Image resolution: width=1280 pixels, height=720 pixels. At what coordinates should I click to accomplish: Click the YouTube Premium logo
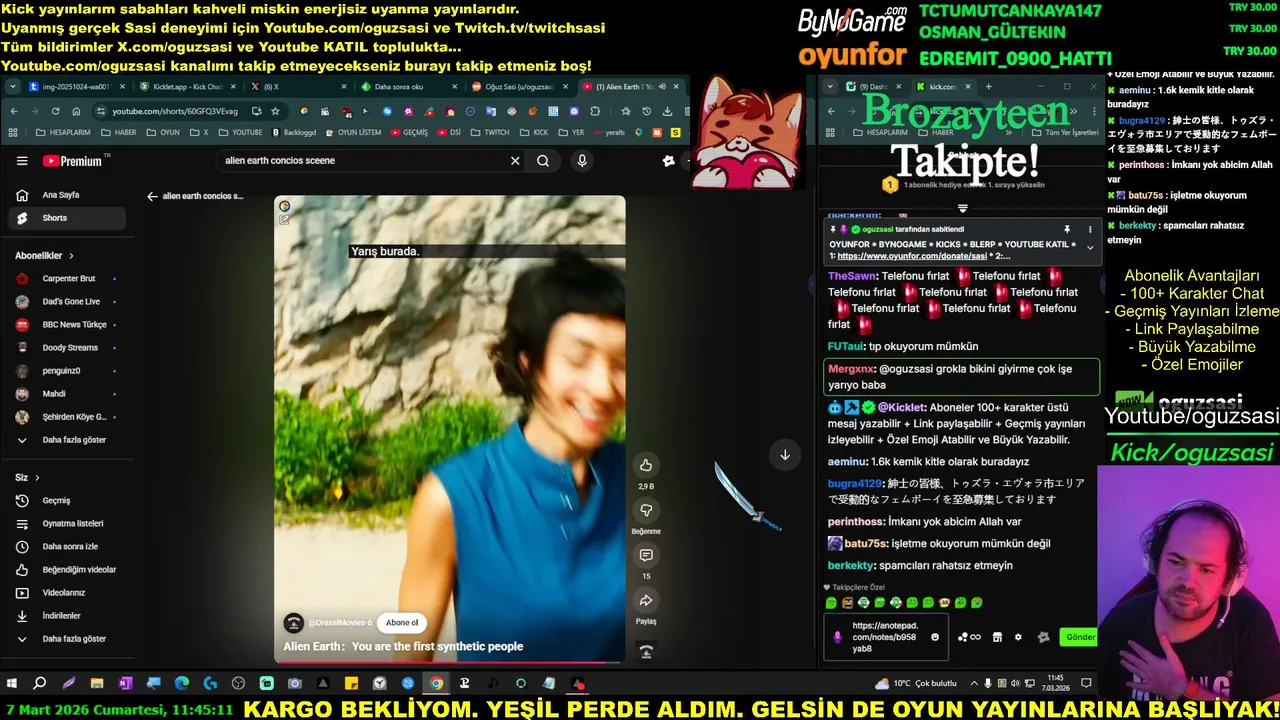(x=72, y=161)
